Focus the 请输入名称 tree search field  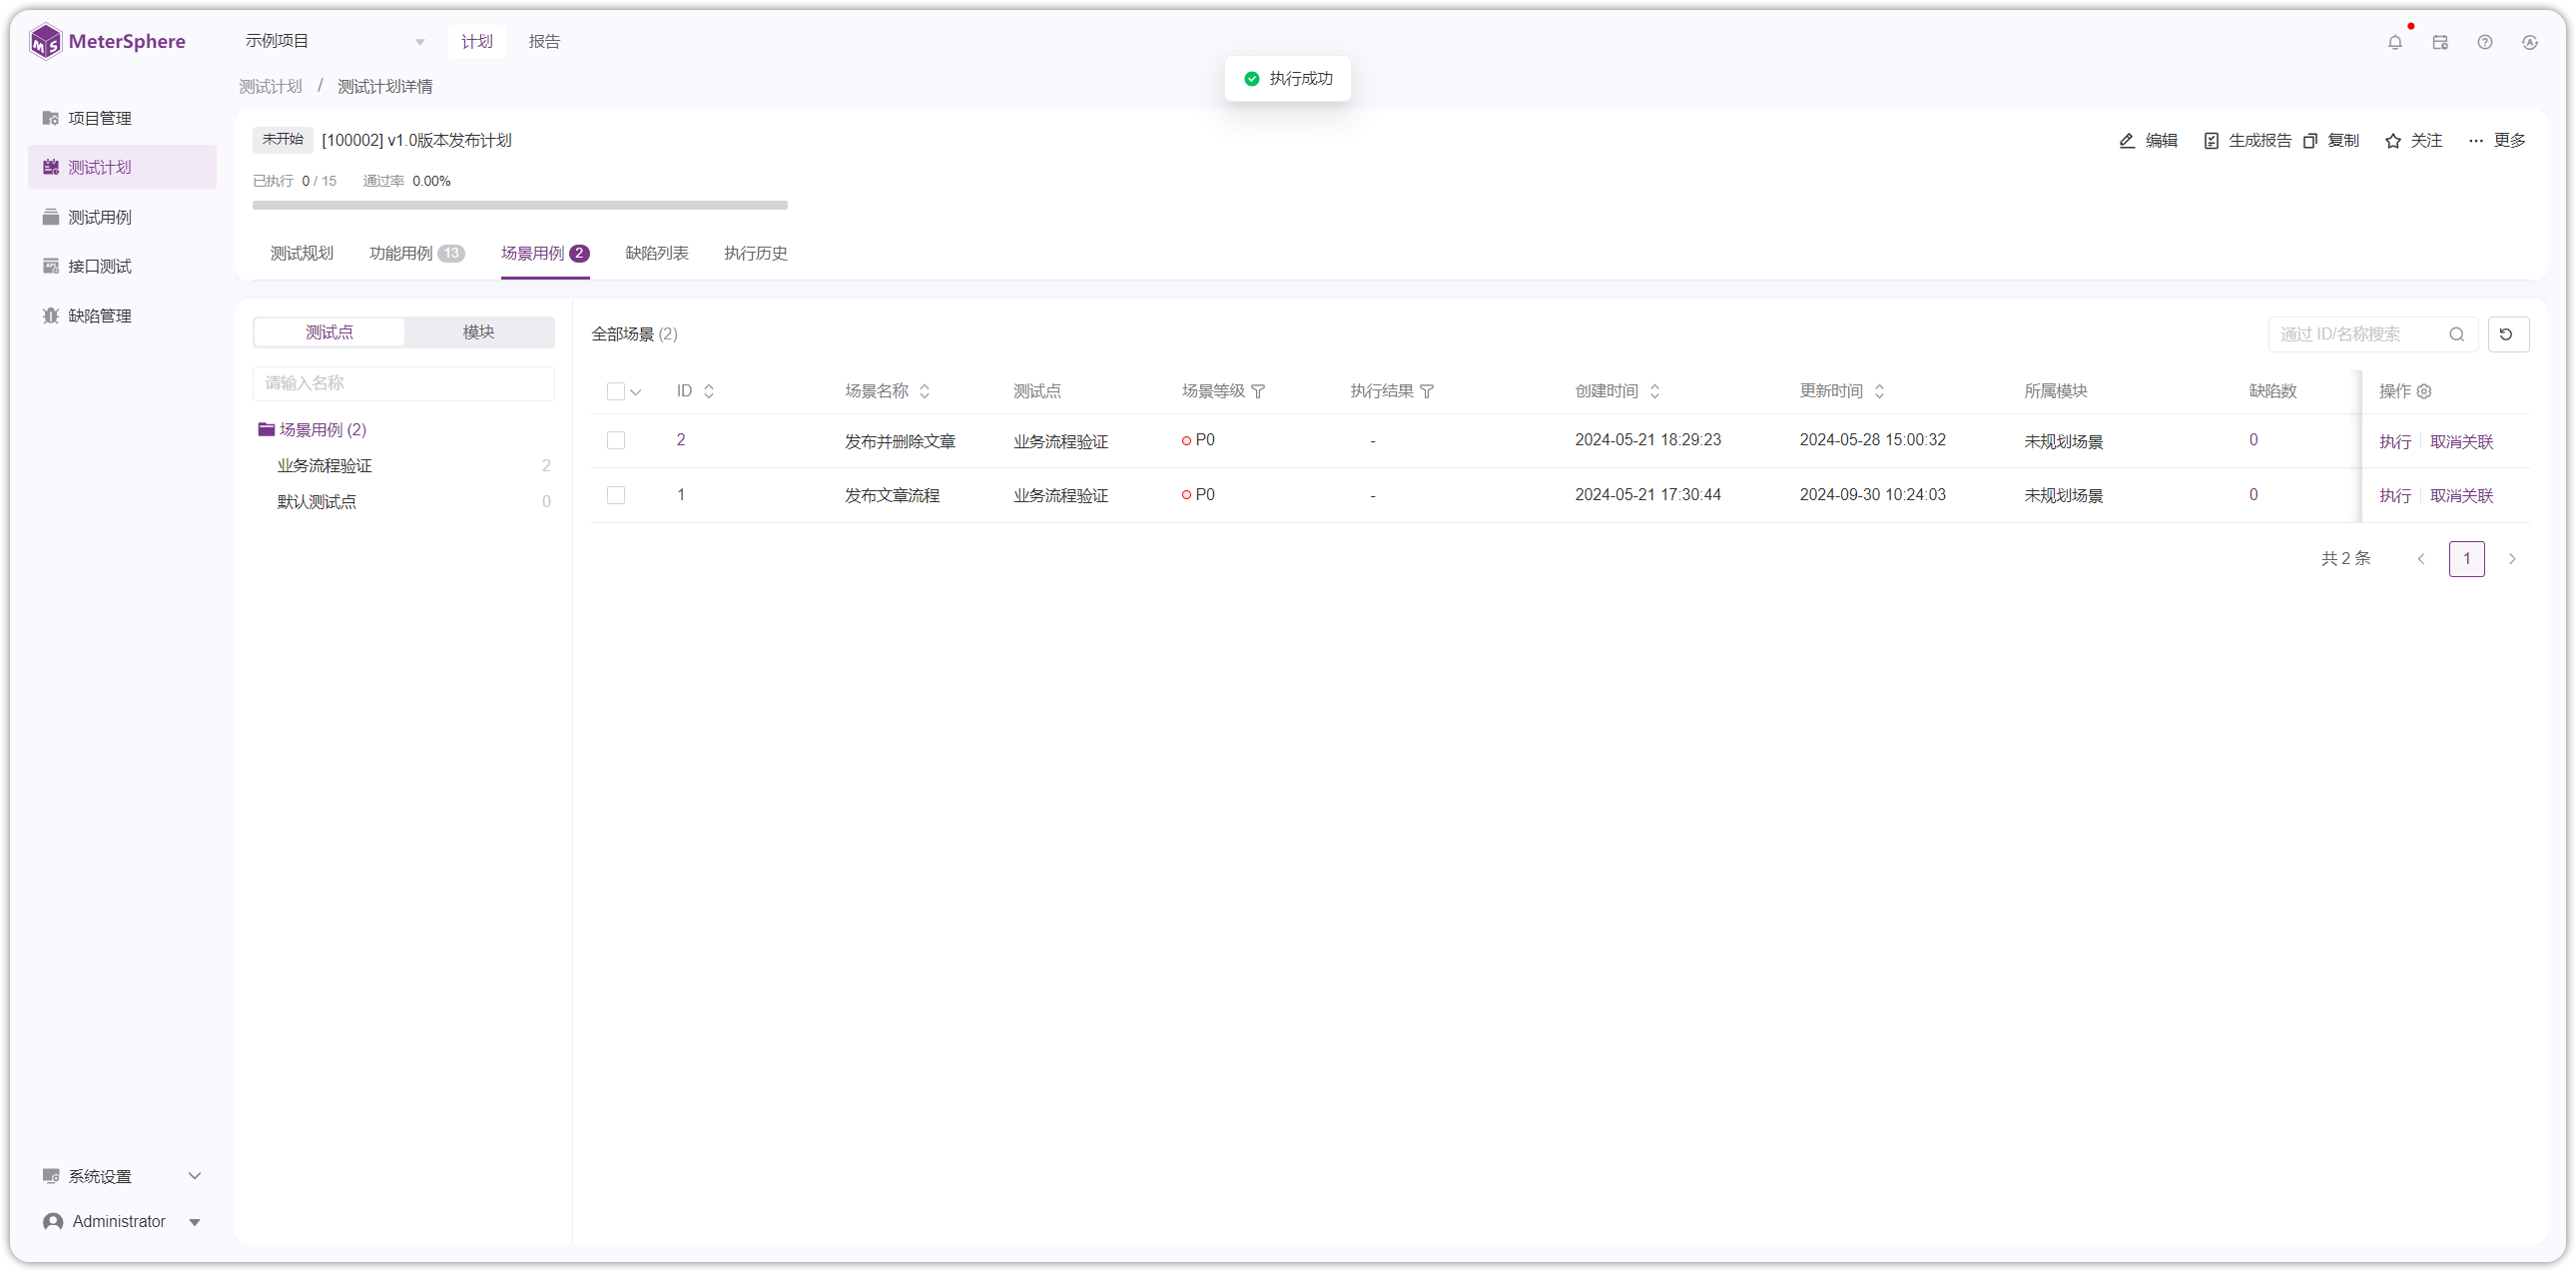click(404, 383)
